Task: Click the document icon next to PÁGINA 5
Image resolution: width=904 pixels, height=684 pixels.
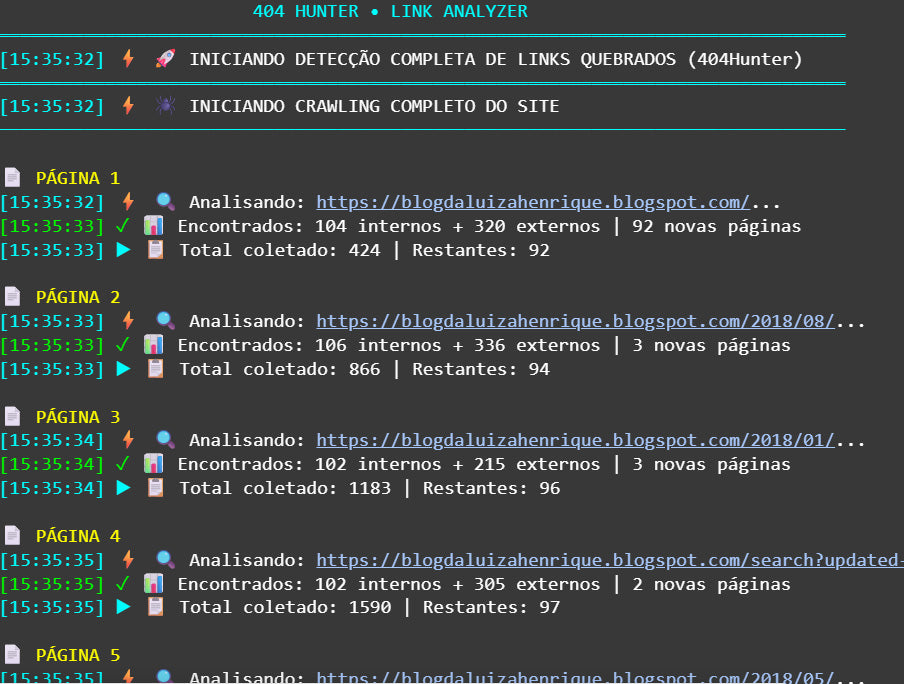Action: coord(12,655)
